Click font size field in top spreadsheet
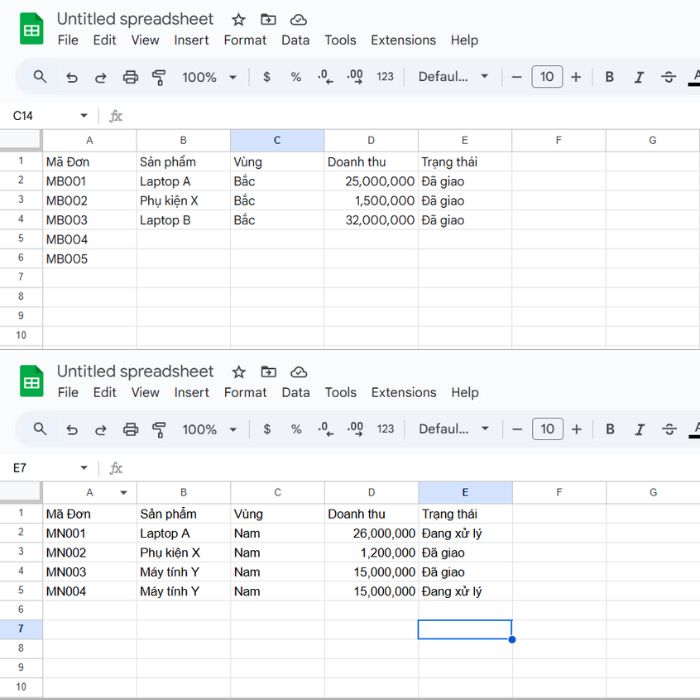Viewport: 700px width, 700px height. pos(547,77)
